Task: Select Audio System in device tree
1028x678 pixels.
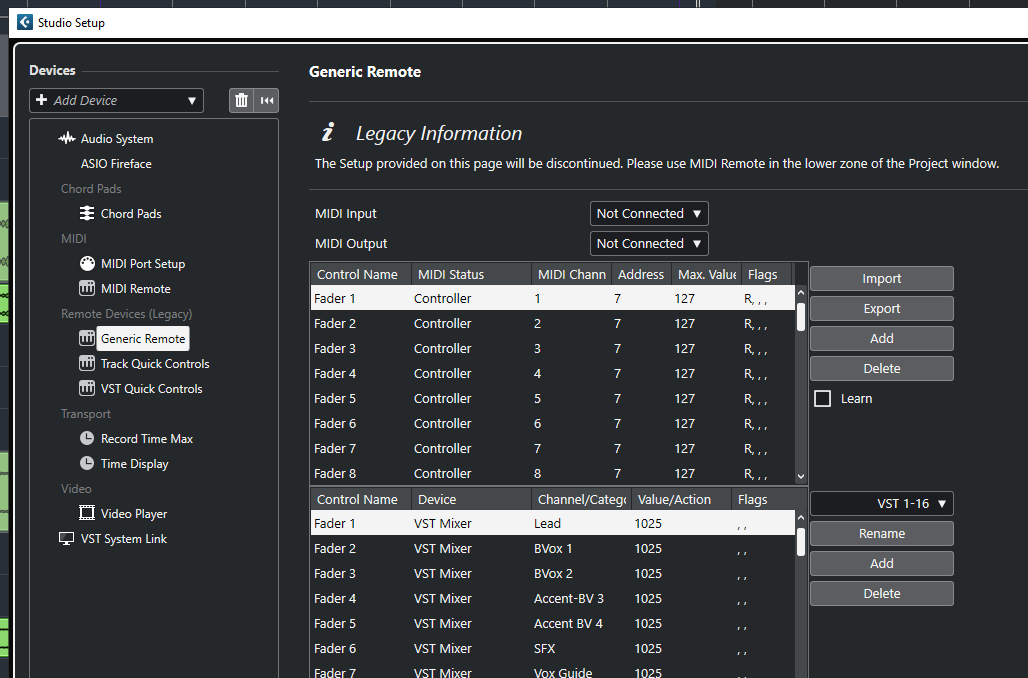Action: tap(117, 138)
